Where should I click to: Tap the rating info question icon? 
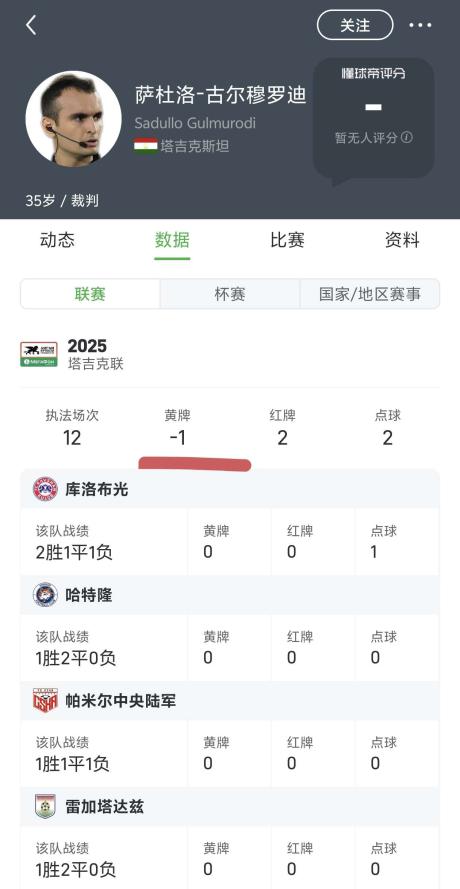coord(407,138)
